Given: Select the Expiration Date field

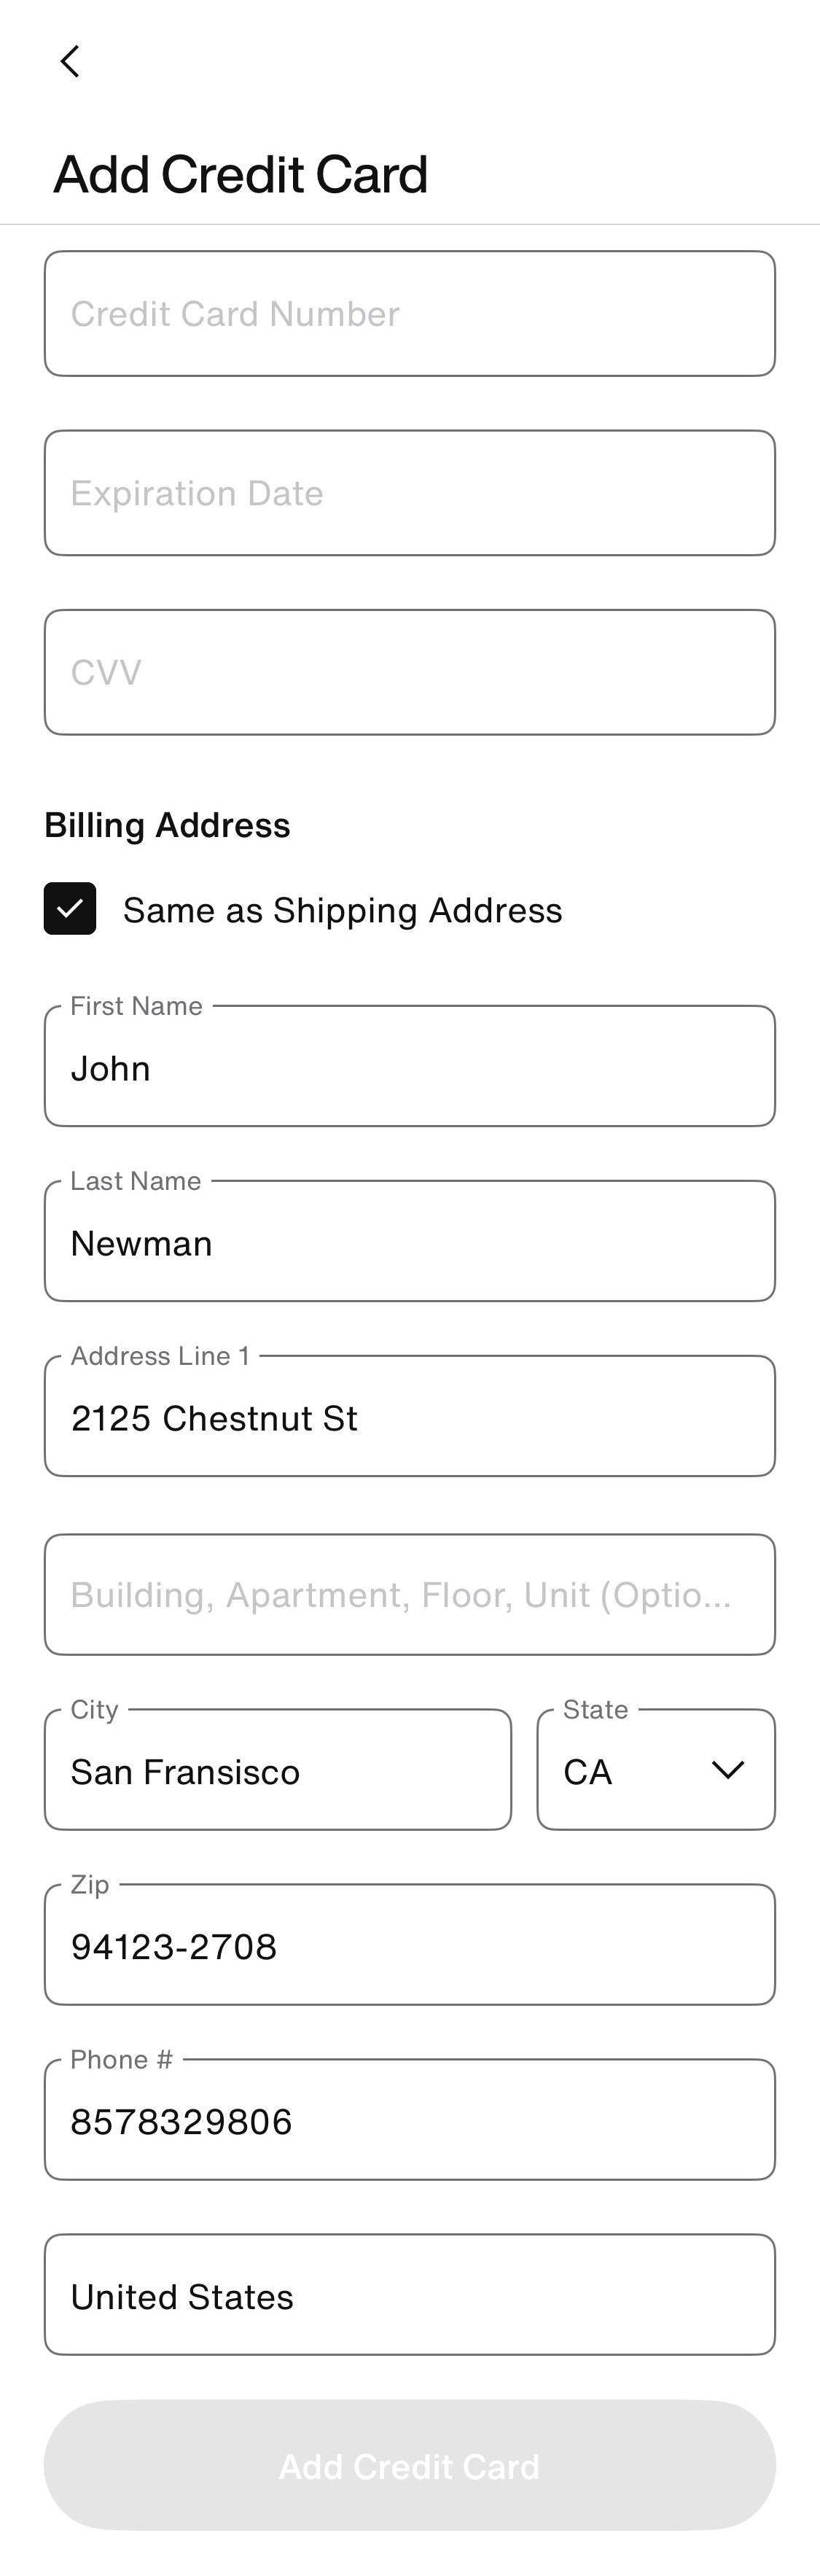Looking at the screenshot, I should click(x=410, y=492).
